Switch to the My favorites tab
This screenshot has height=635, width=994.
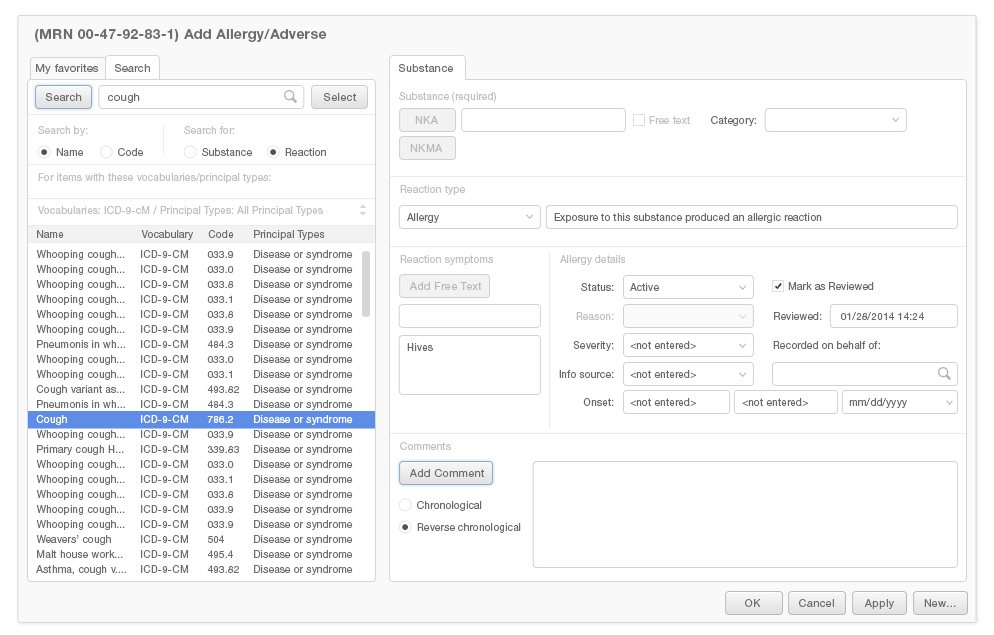pos(67,68)
